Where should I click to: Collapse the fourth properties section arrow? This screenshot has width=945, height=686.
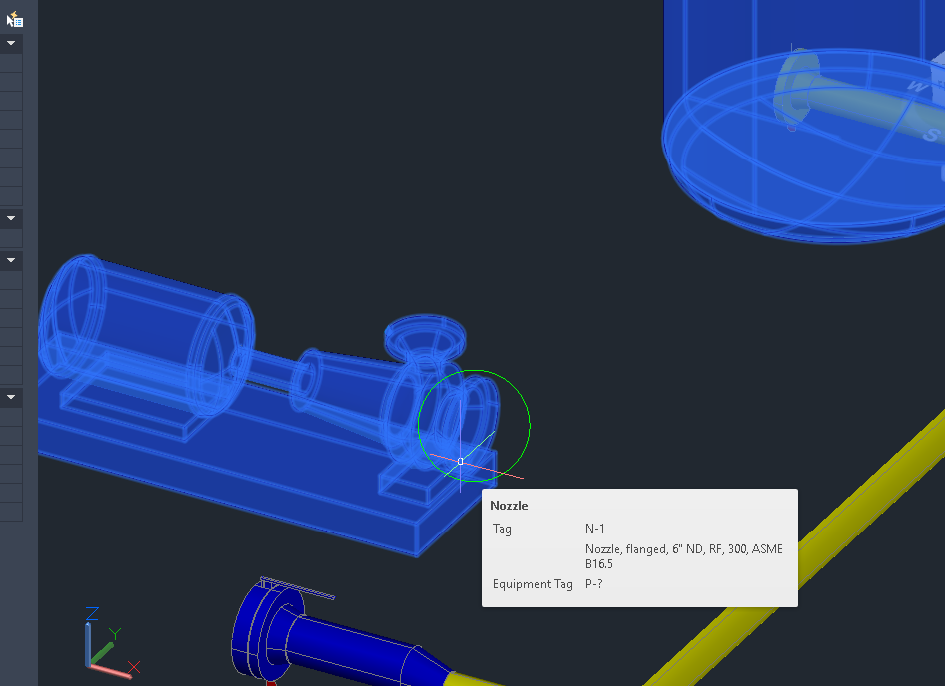[11, 397]
